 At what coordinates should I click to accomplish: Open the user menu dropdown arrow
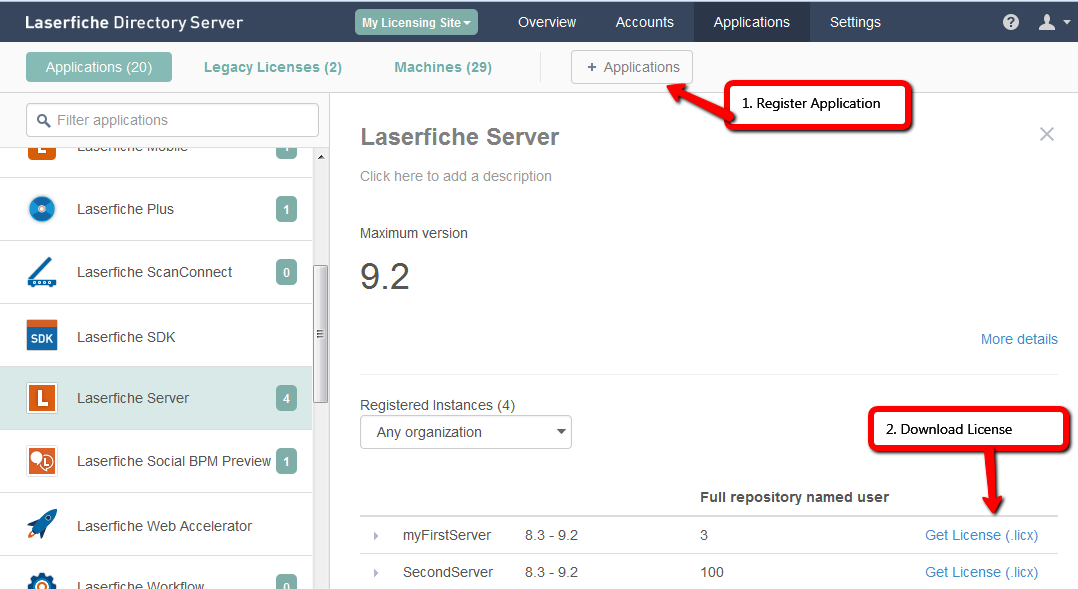click(x=1066, y=22)
